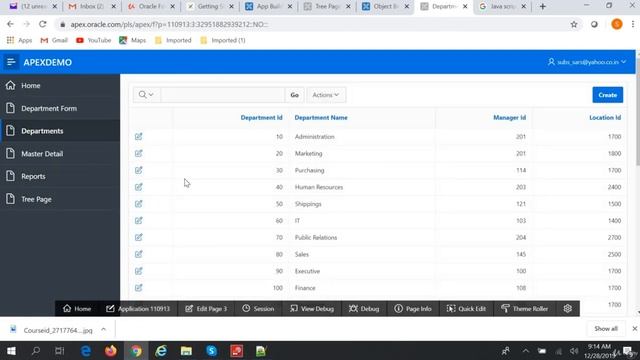This screenshot has height=360, width=640.
Task: Click the Create button
Action: tap(607, 95)
